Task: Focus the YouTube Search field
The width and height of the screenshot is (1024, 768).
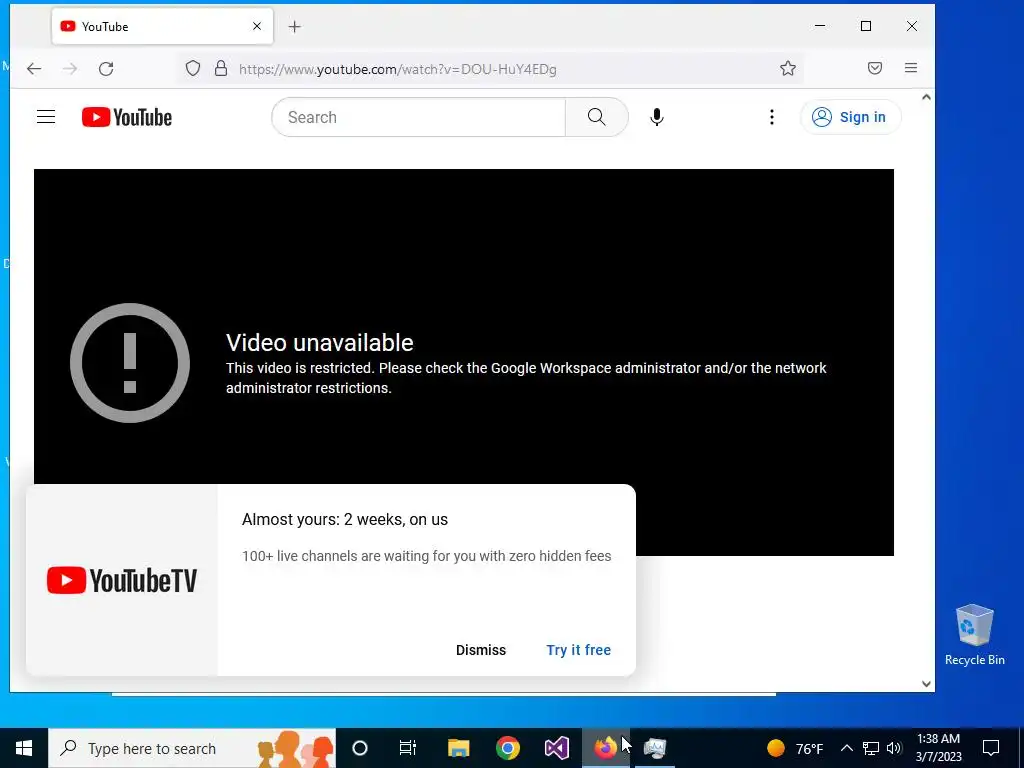Action: point(419,117)
